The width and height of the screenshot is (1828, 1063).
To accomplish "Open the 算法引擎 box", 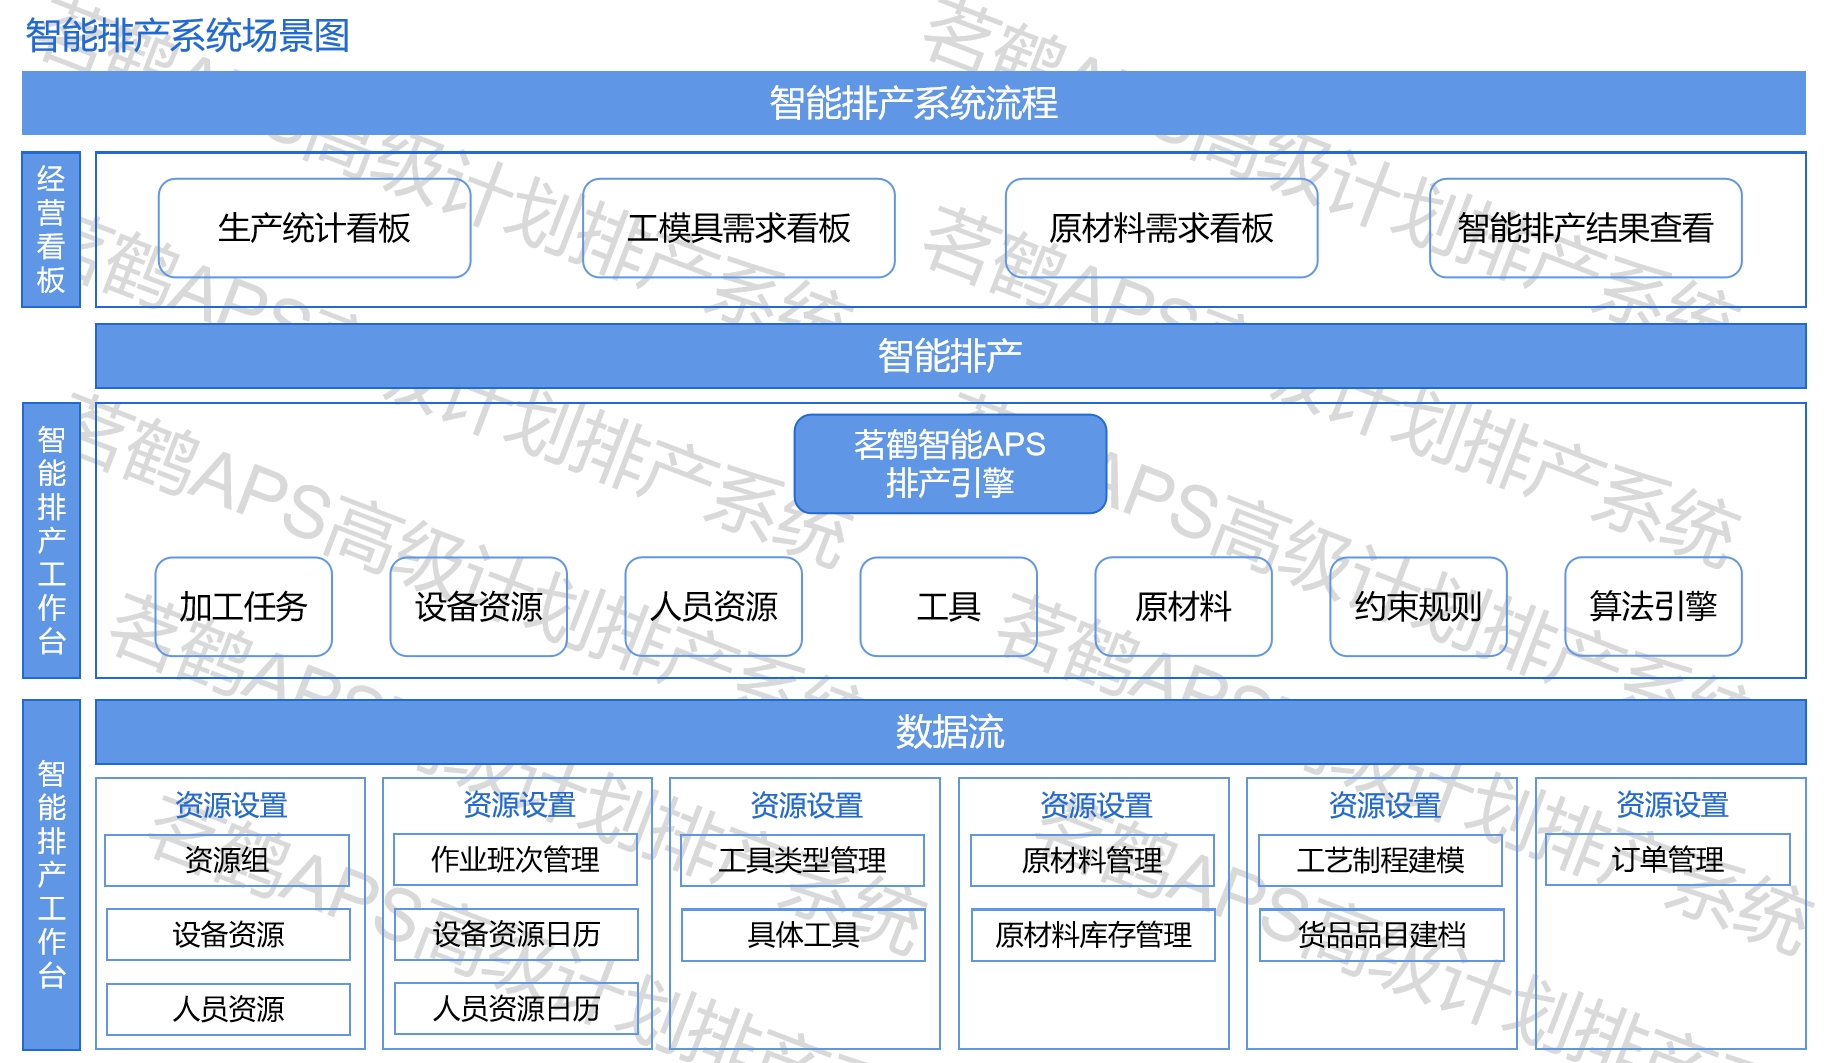I will coord(1653,607).
